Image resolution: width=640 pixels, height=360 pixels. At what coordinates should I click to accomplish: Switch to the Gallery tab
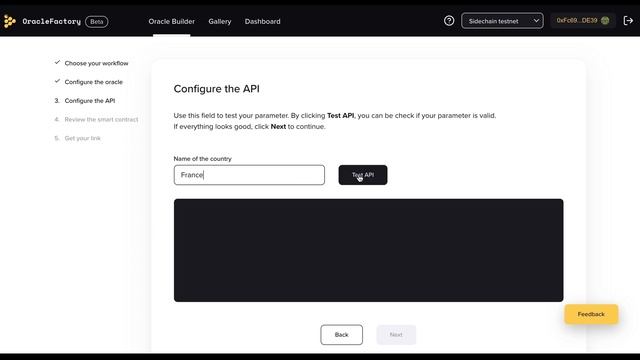(220, 21)
